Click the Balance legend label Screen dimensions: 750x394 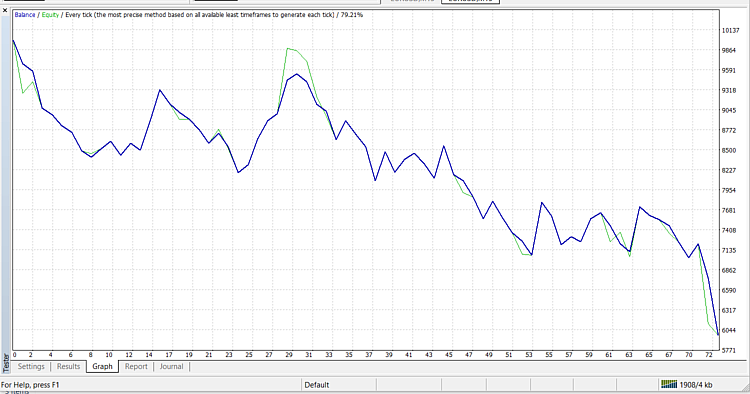tap(25, 15)
